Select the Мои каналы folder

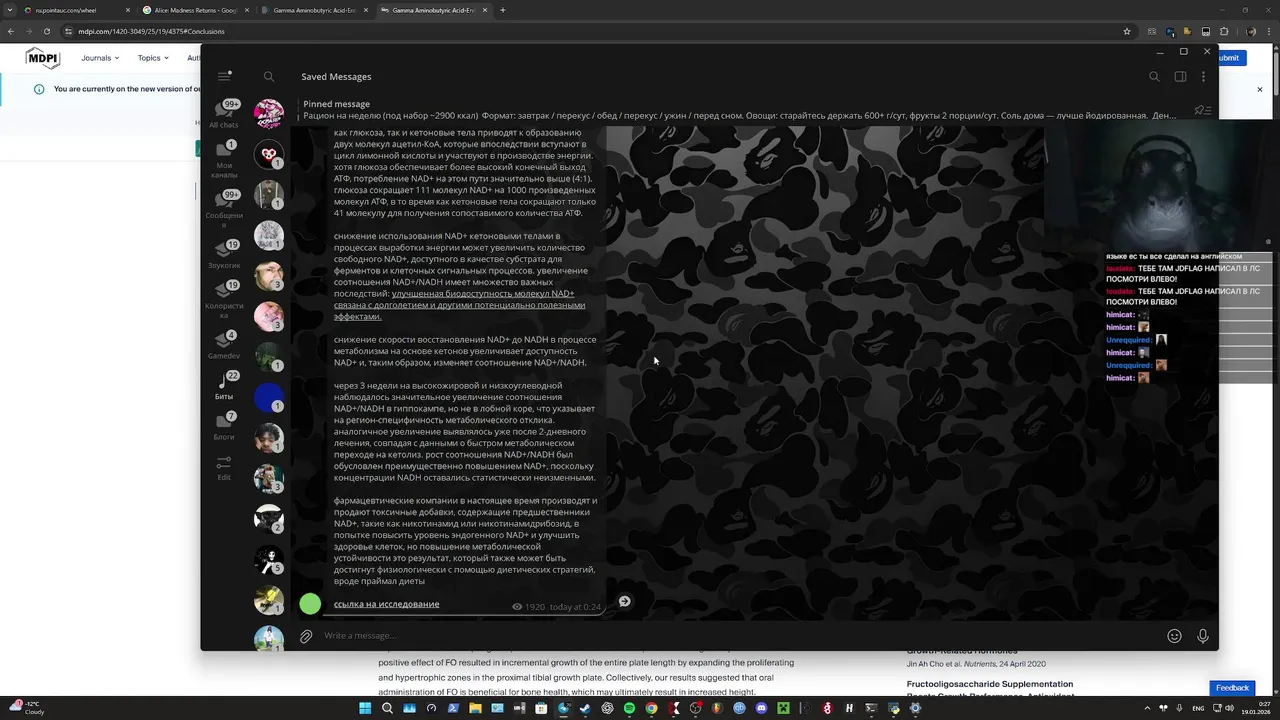click(x=224, y=158)
